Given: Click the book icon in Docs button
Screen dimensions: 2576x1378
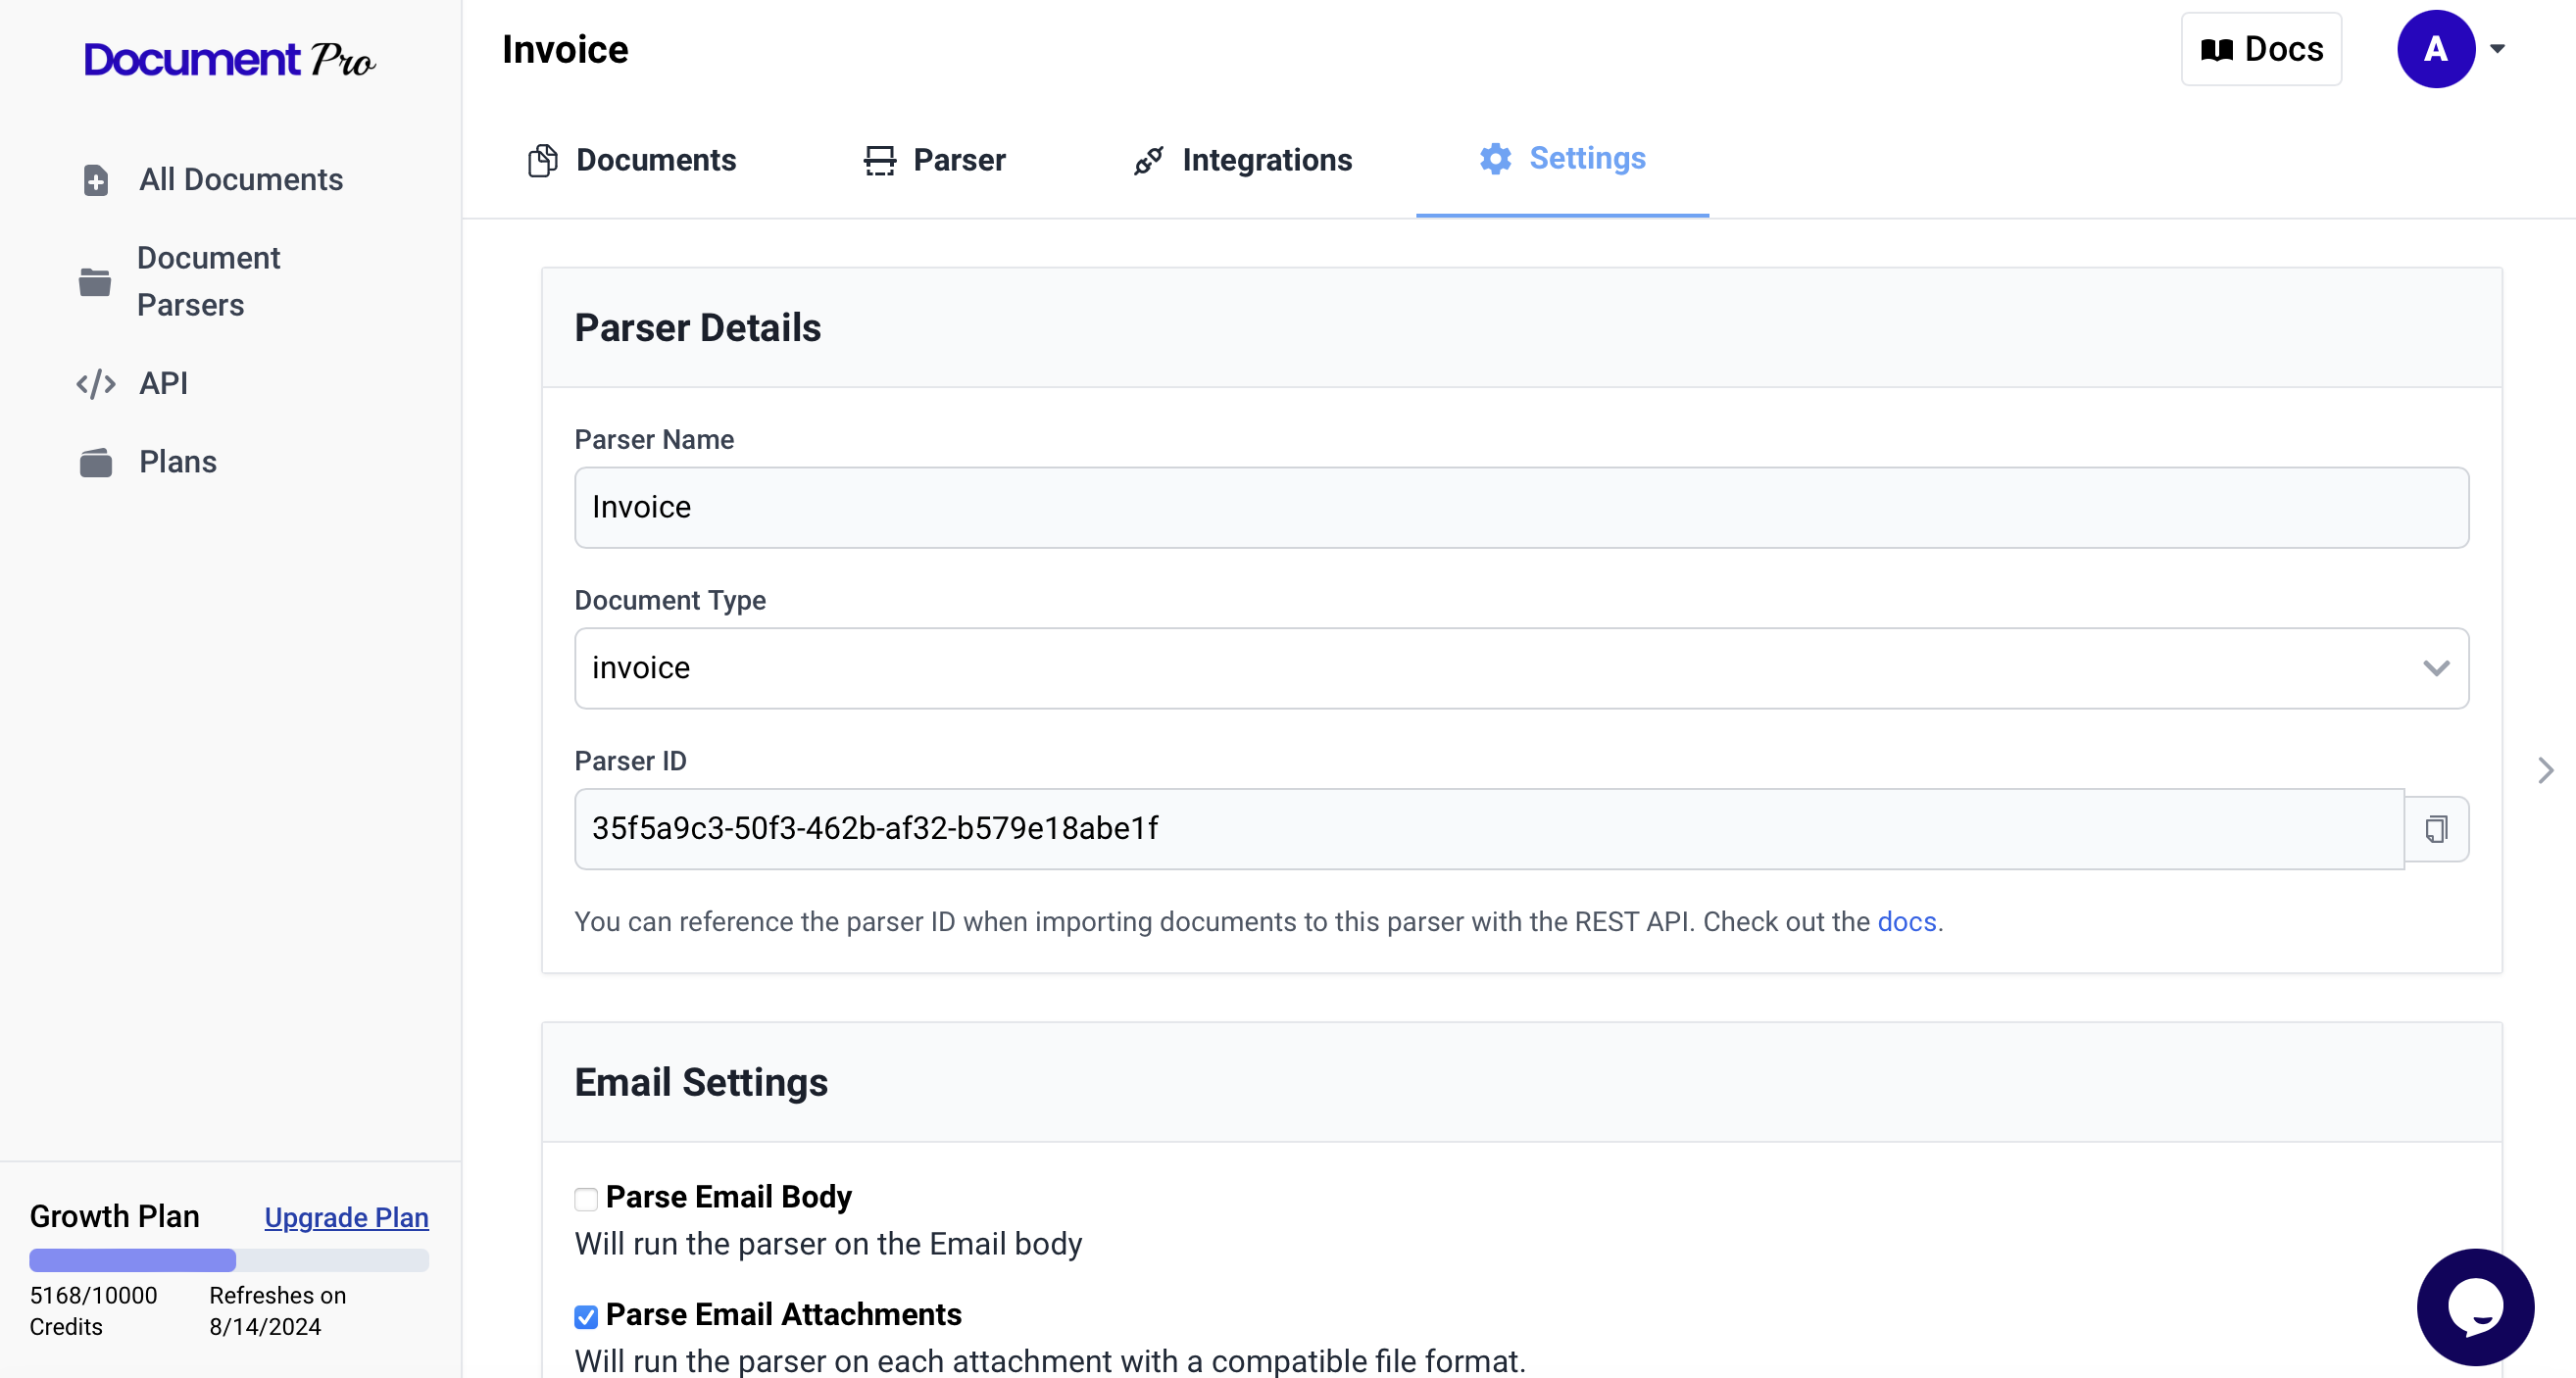Looking at the screenshot, I should coord(2216,49).
